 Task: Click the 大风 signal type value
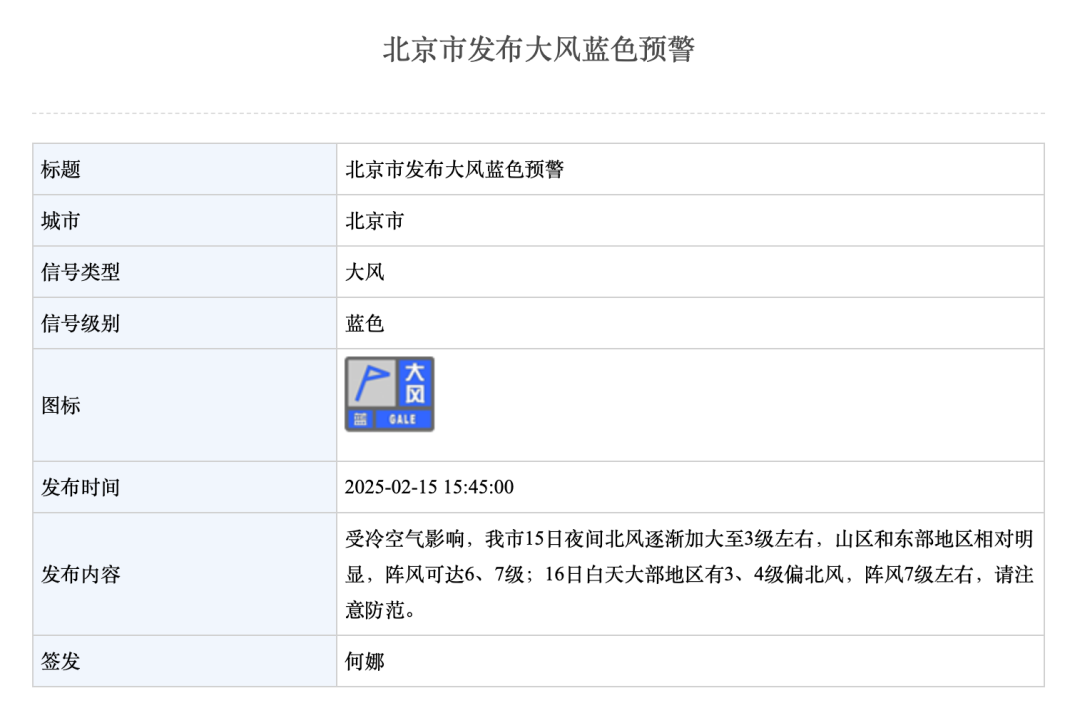tap(365, 272)
